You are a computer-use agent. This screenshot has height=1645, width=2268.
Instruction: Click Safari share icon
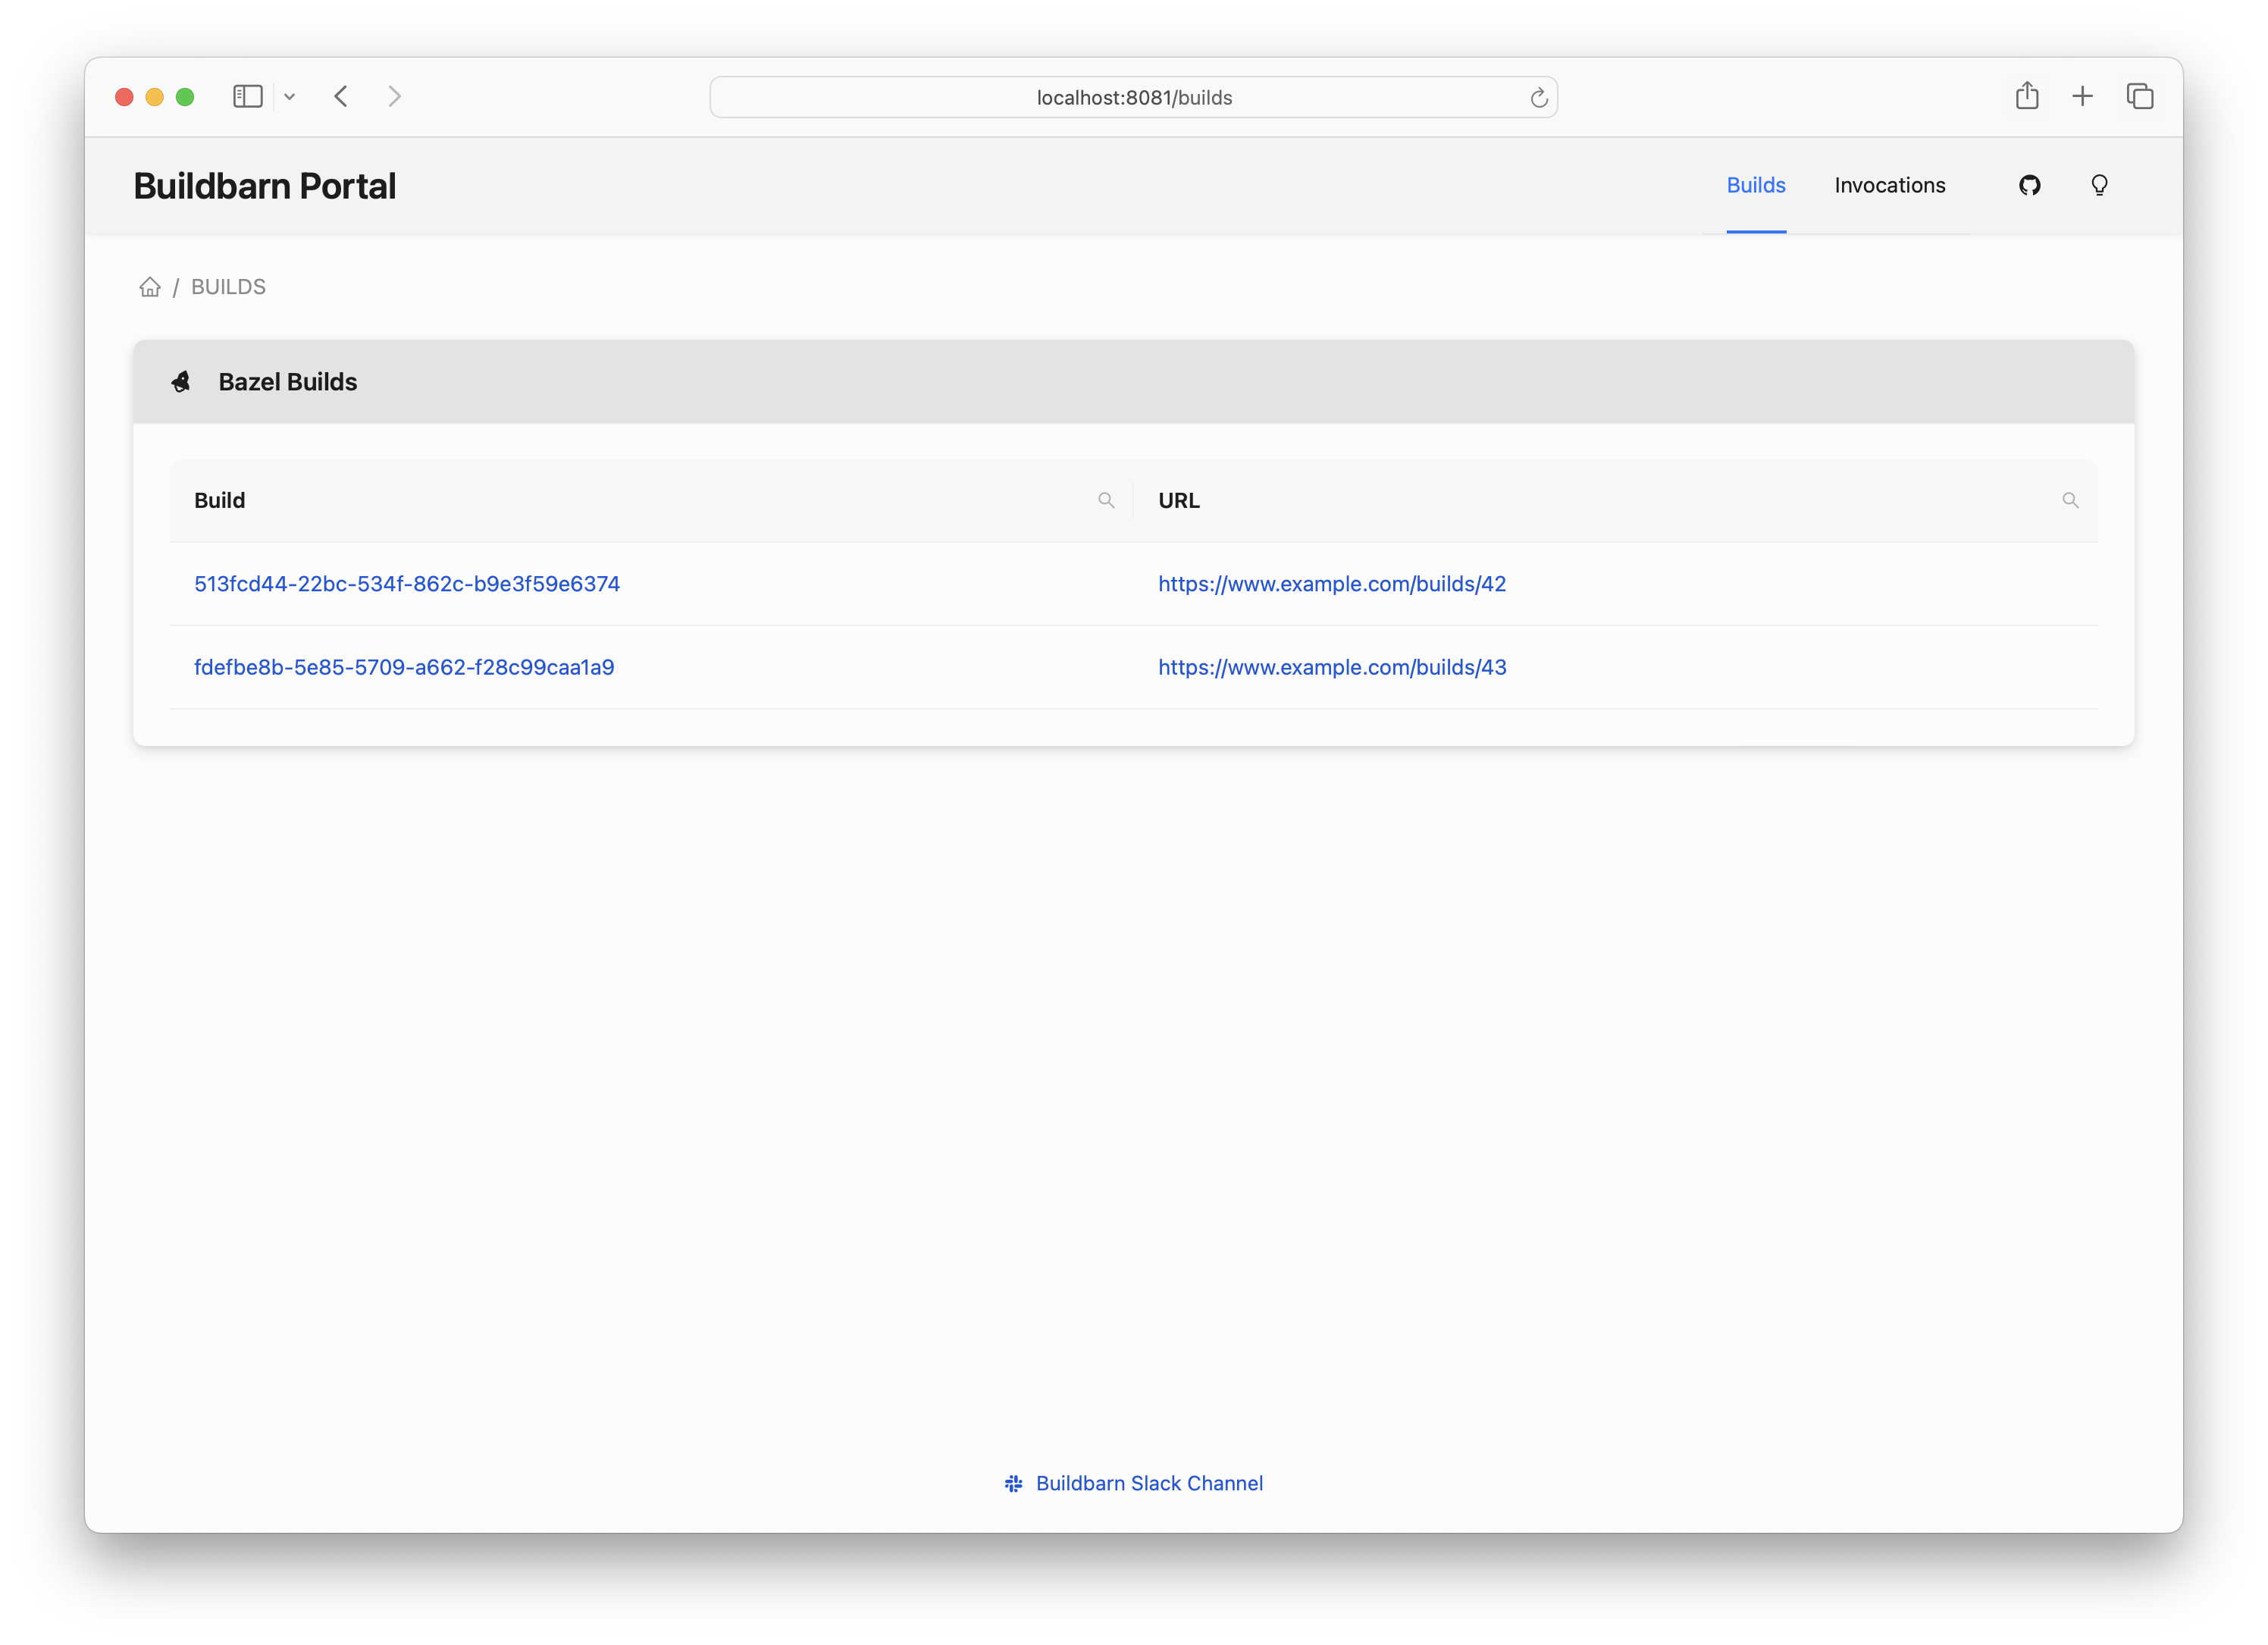pos(2027,96)
